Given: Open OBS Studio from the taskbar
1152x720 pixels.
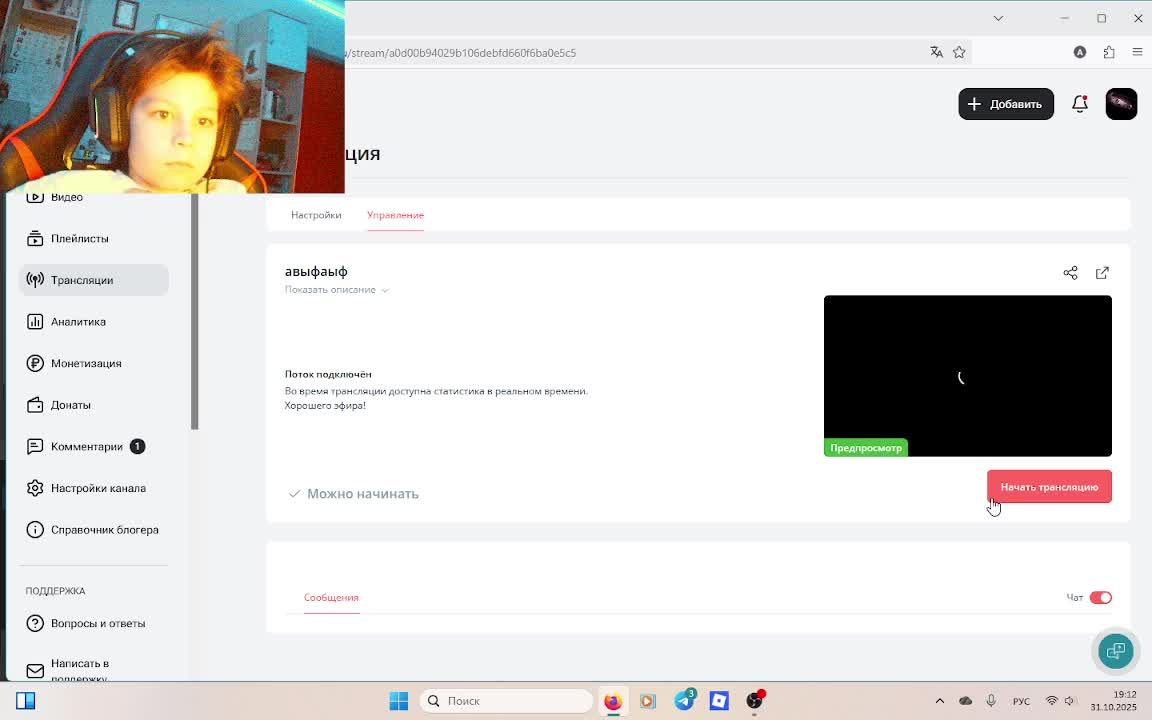Looking at the screenshot, I should coord(755,701).
